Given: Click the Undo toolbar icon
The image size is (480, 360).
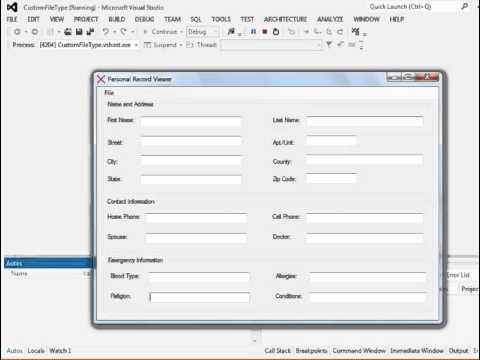Looking at the screenshot, I should point(106,32).
